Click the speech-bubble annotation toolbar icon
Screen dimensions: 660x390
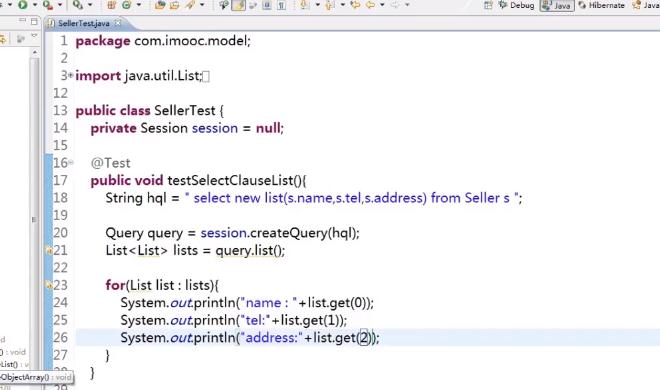224,5
